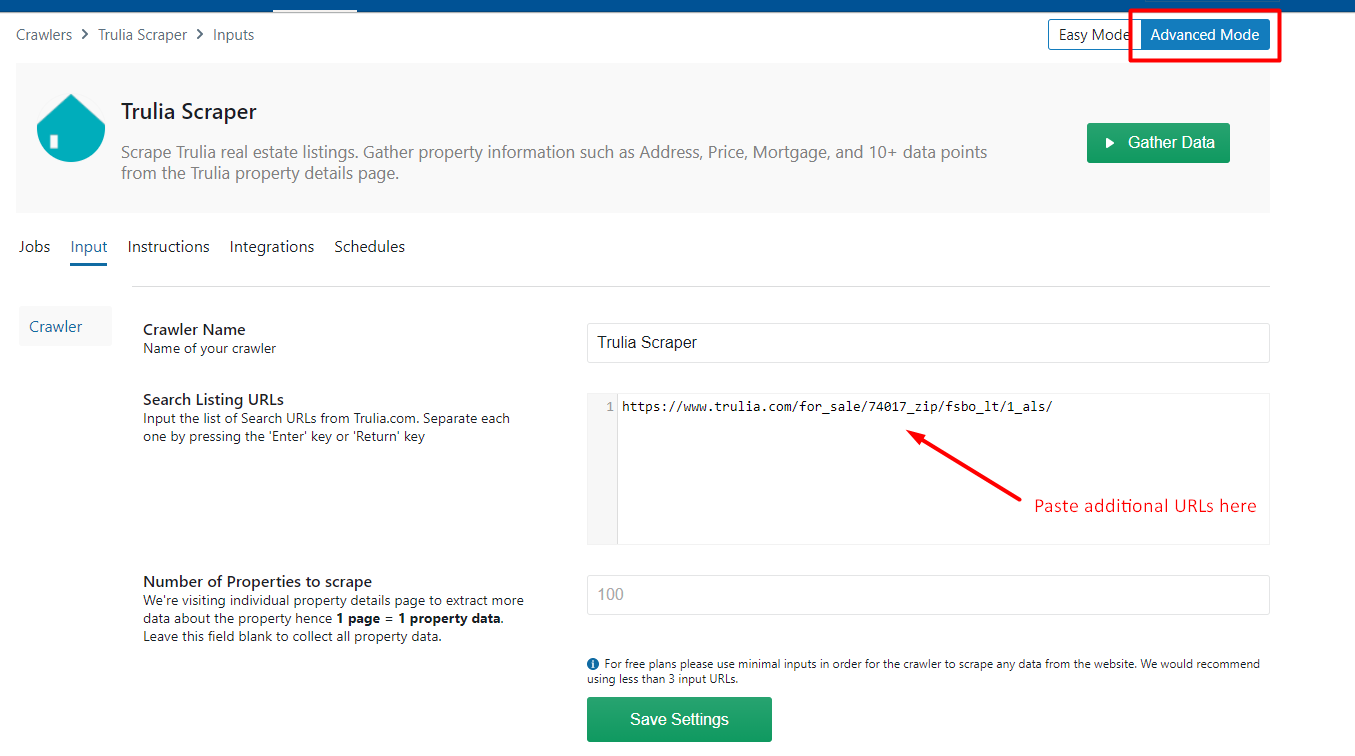1355x756 pixels.
Task: Select Crawler in the side menu
Action: pyautogui.click(x=65, y=326)
